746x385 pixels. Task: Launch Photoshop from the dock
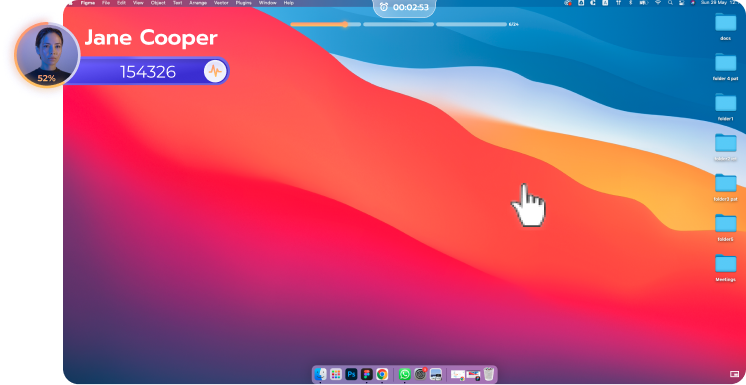pyautogui.click(x=351, y=375)
